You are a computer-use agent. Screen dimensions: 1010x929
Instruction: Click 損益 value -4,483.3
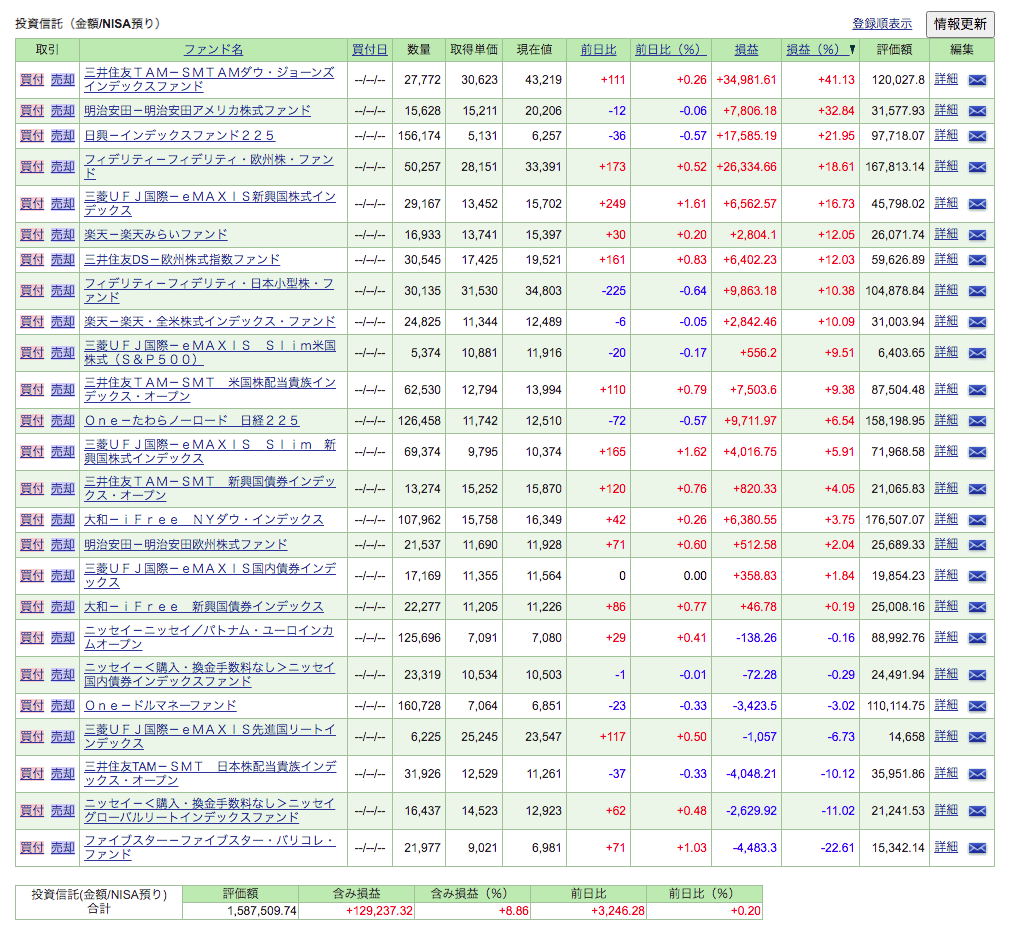(754, 848)
